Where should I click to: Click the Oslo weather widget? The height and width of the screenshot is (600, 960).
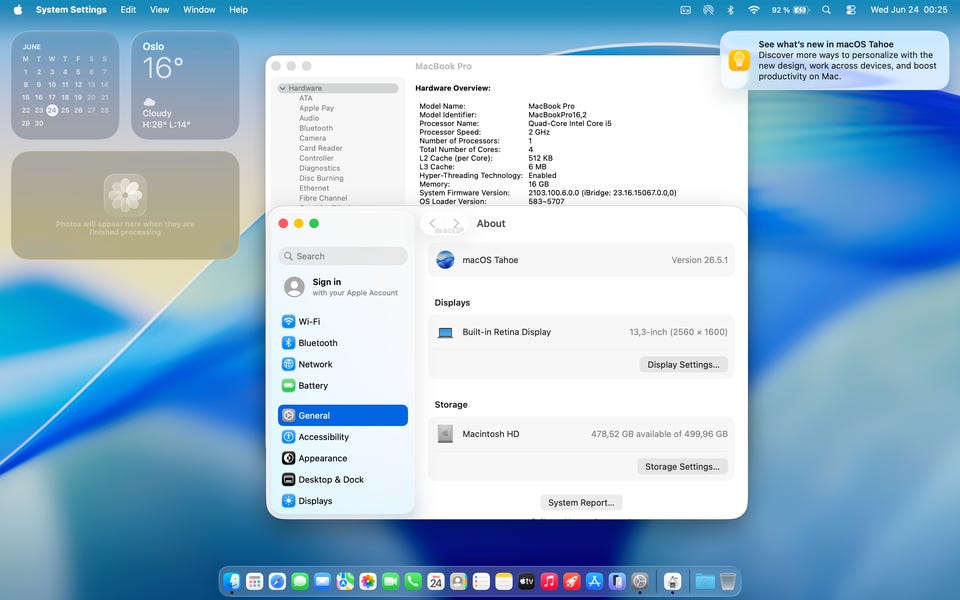point(186,85)
